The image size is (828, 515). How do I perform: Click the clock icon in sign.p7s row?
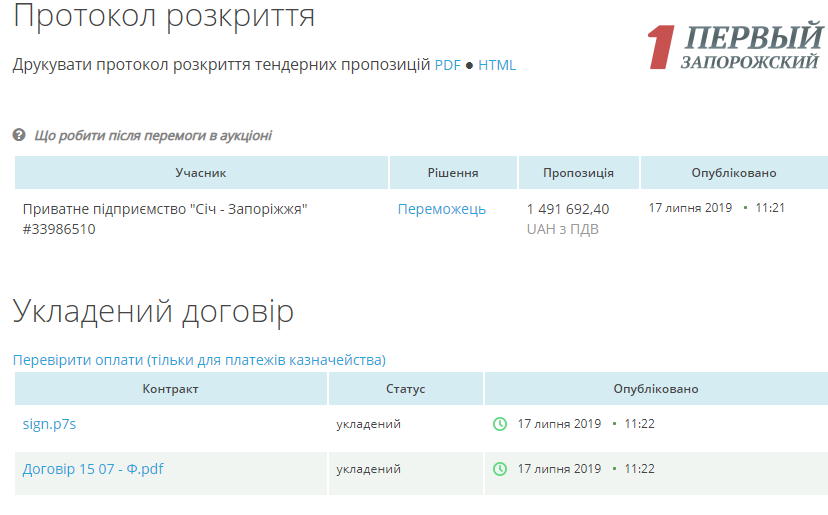click(500, 424)
